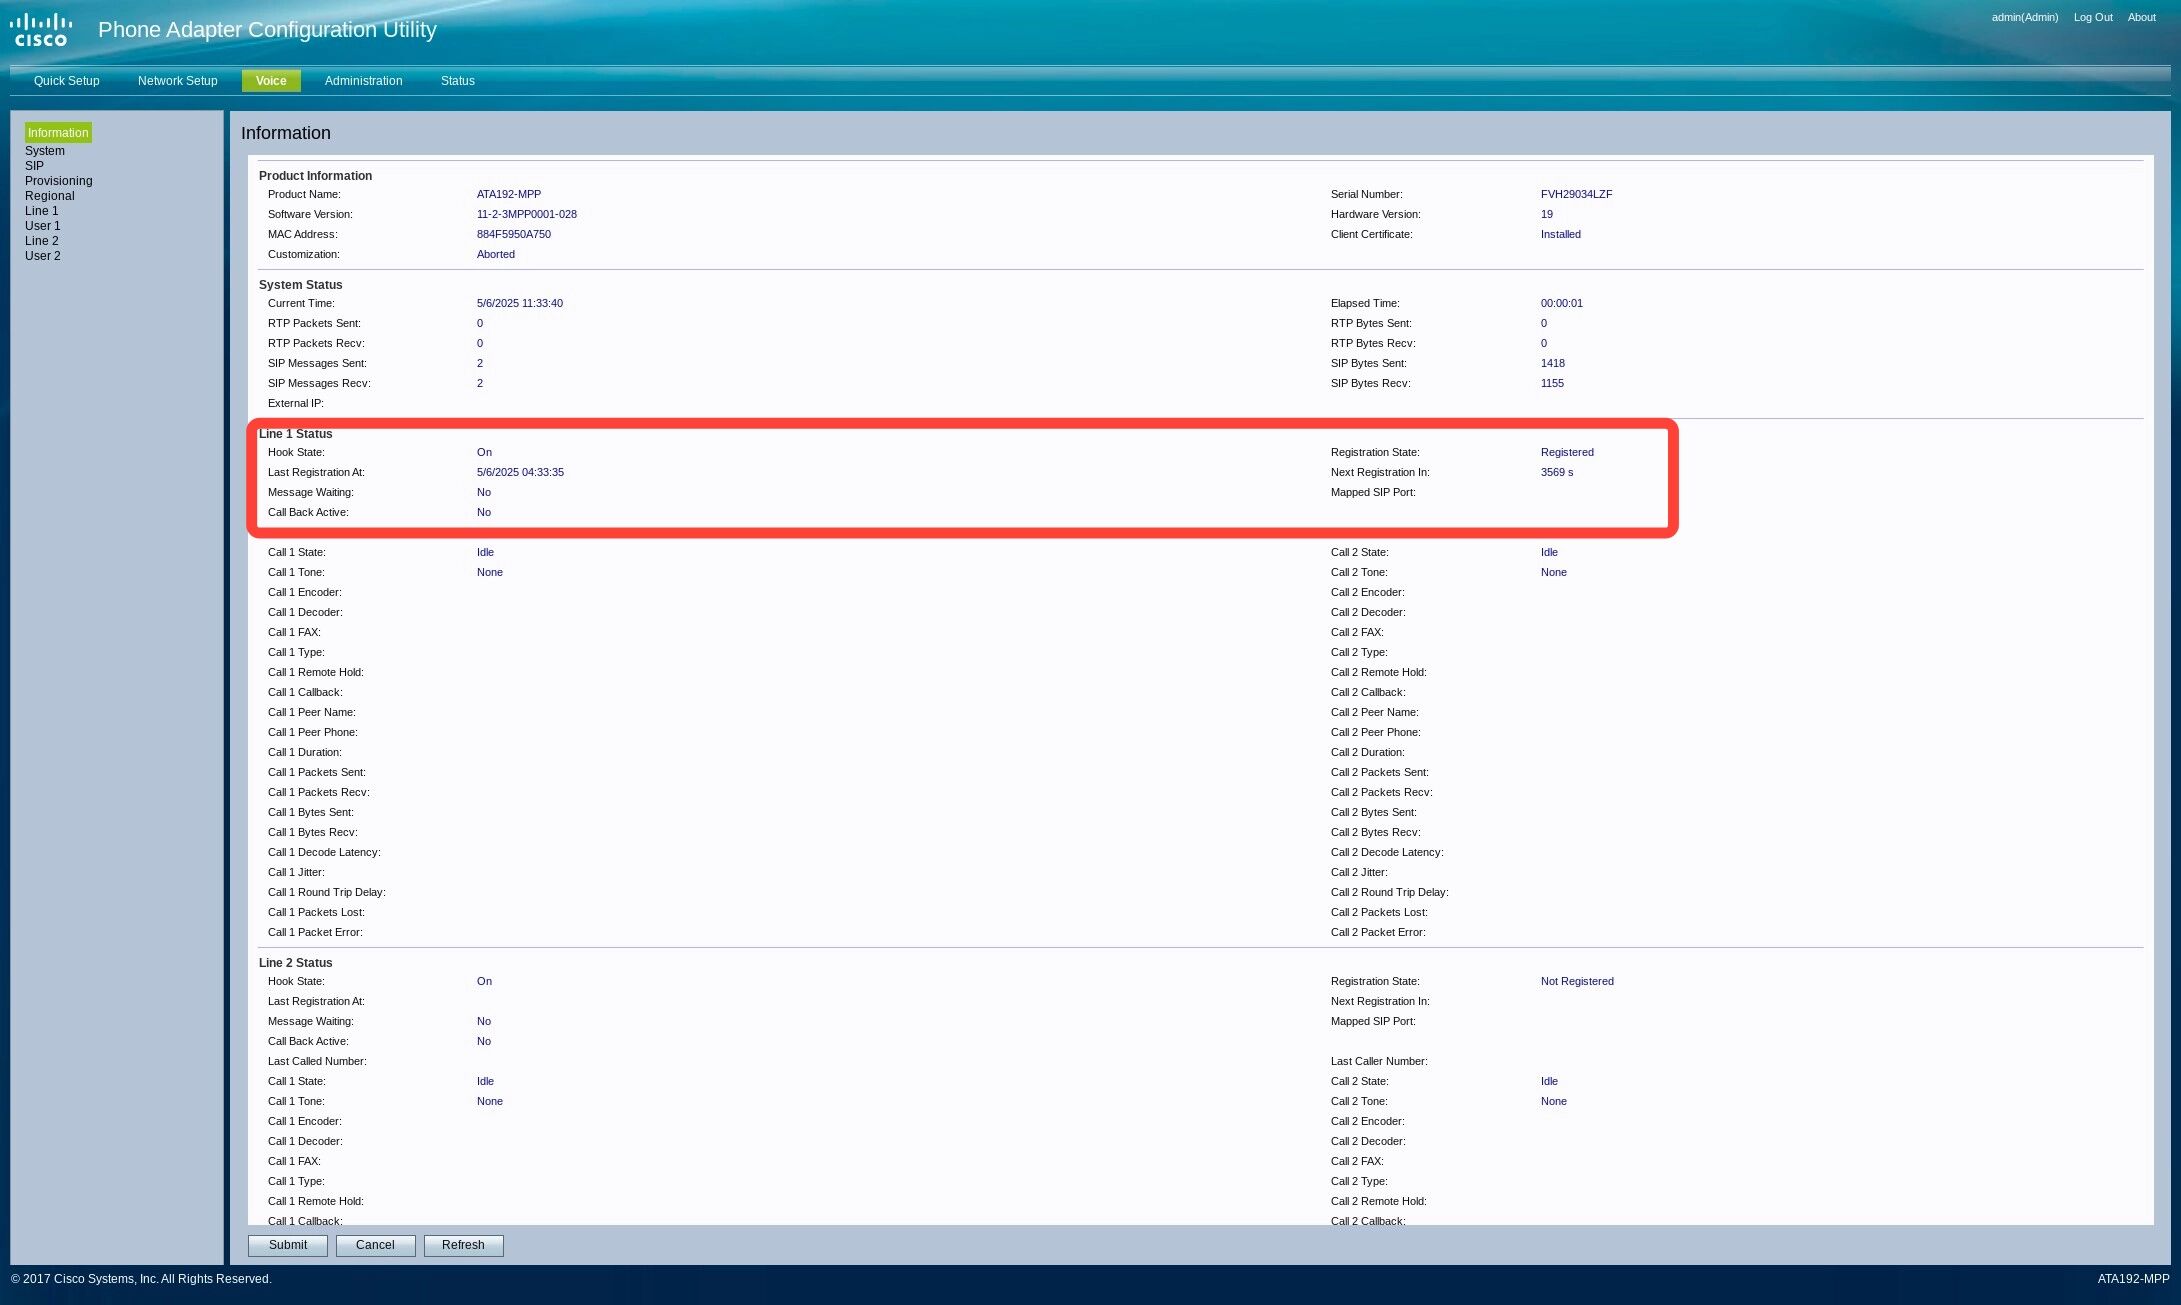Click Next Registration In 3569 s
2181x1305 pixels.
click(x=1557, y=472)
